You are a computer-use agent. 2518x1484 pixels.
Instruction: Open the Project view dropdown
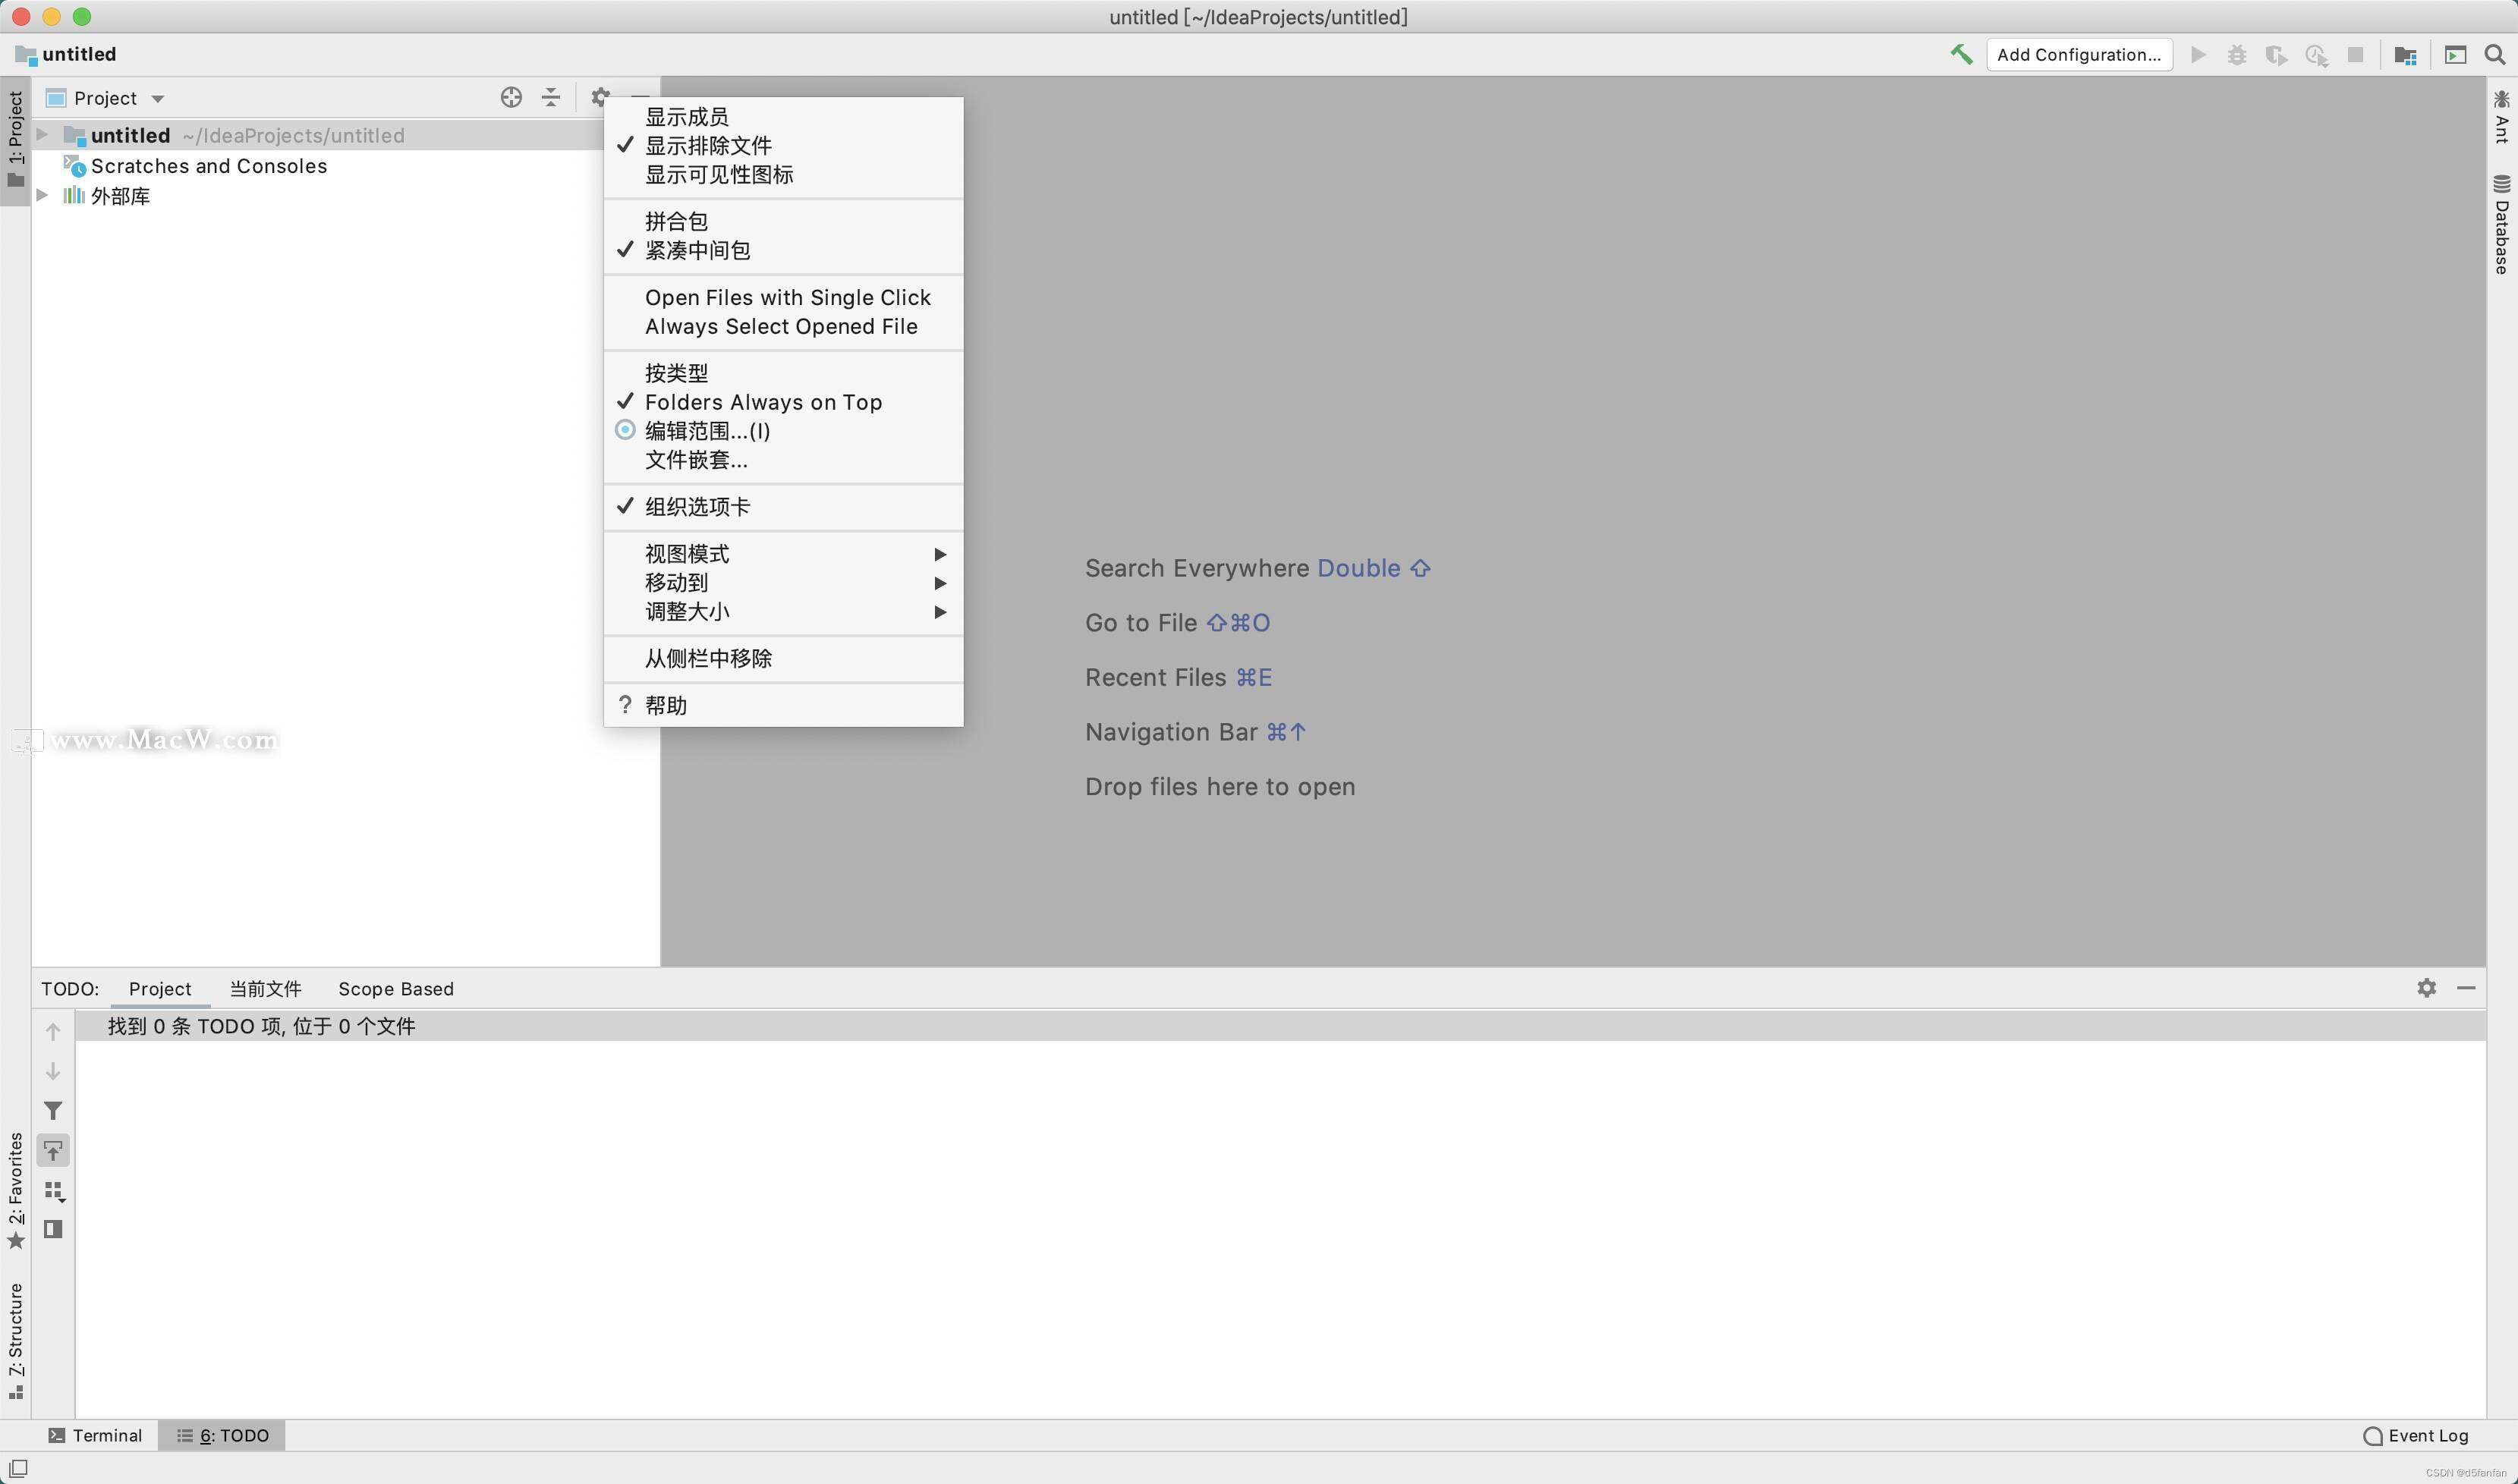(x=105, y=97)
